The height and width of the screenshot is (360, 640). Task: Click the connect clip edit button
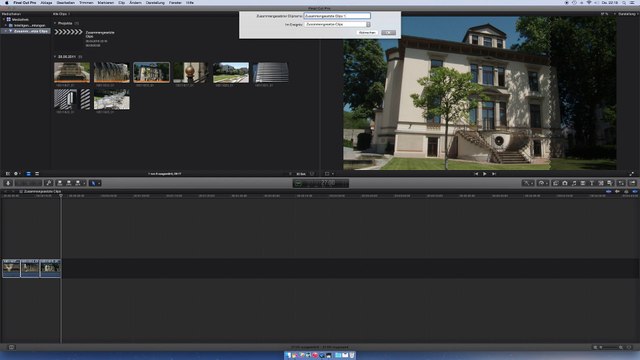(x=60, y=183)
